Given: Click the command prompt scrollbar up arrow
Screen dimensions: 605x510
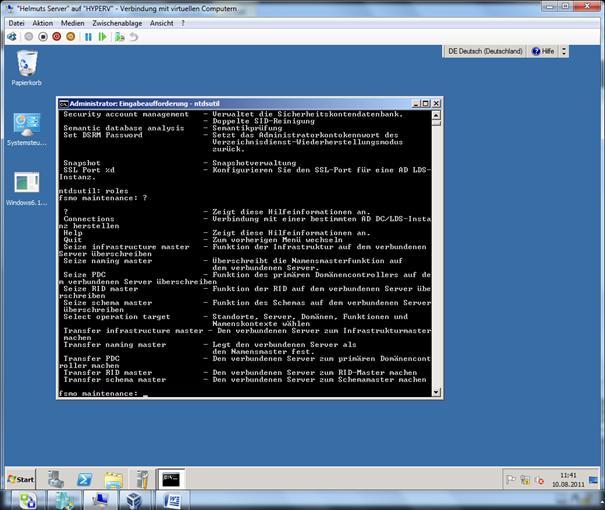Looking at the screenshot, I should pos(437,114).
